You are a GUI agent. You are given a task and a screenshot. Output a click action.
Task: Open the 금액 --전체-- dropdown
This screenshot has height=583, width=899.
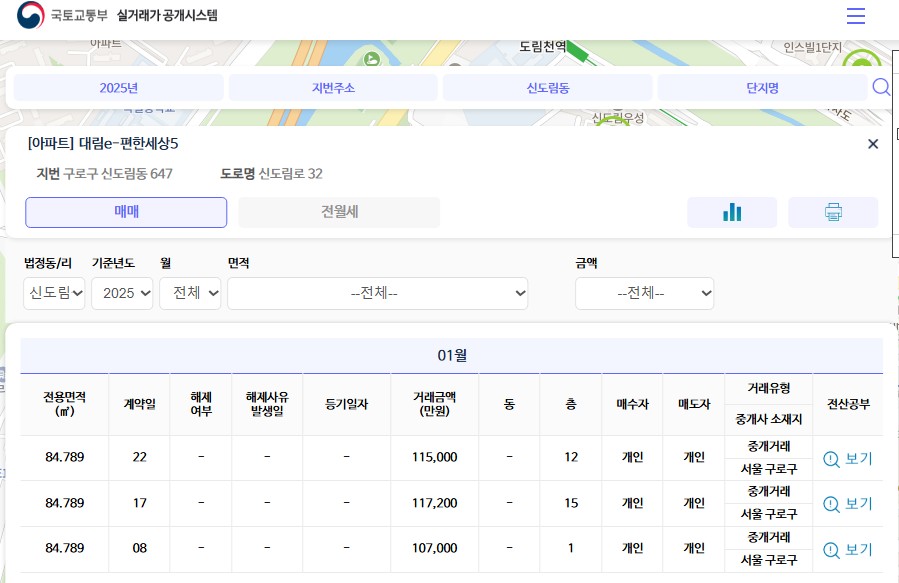(644, 293)
